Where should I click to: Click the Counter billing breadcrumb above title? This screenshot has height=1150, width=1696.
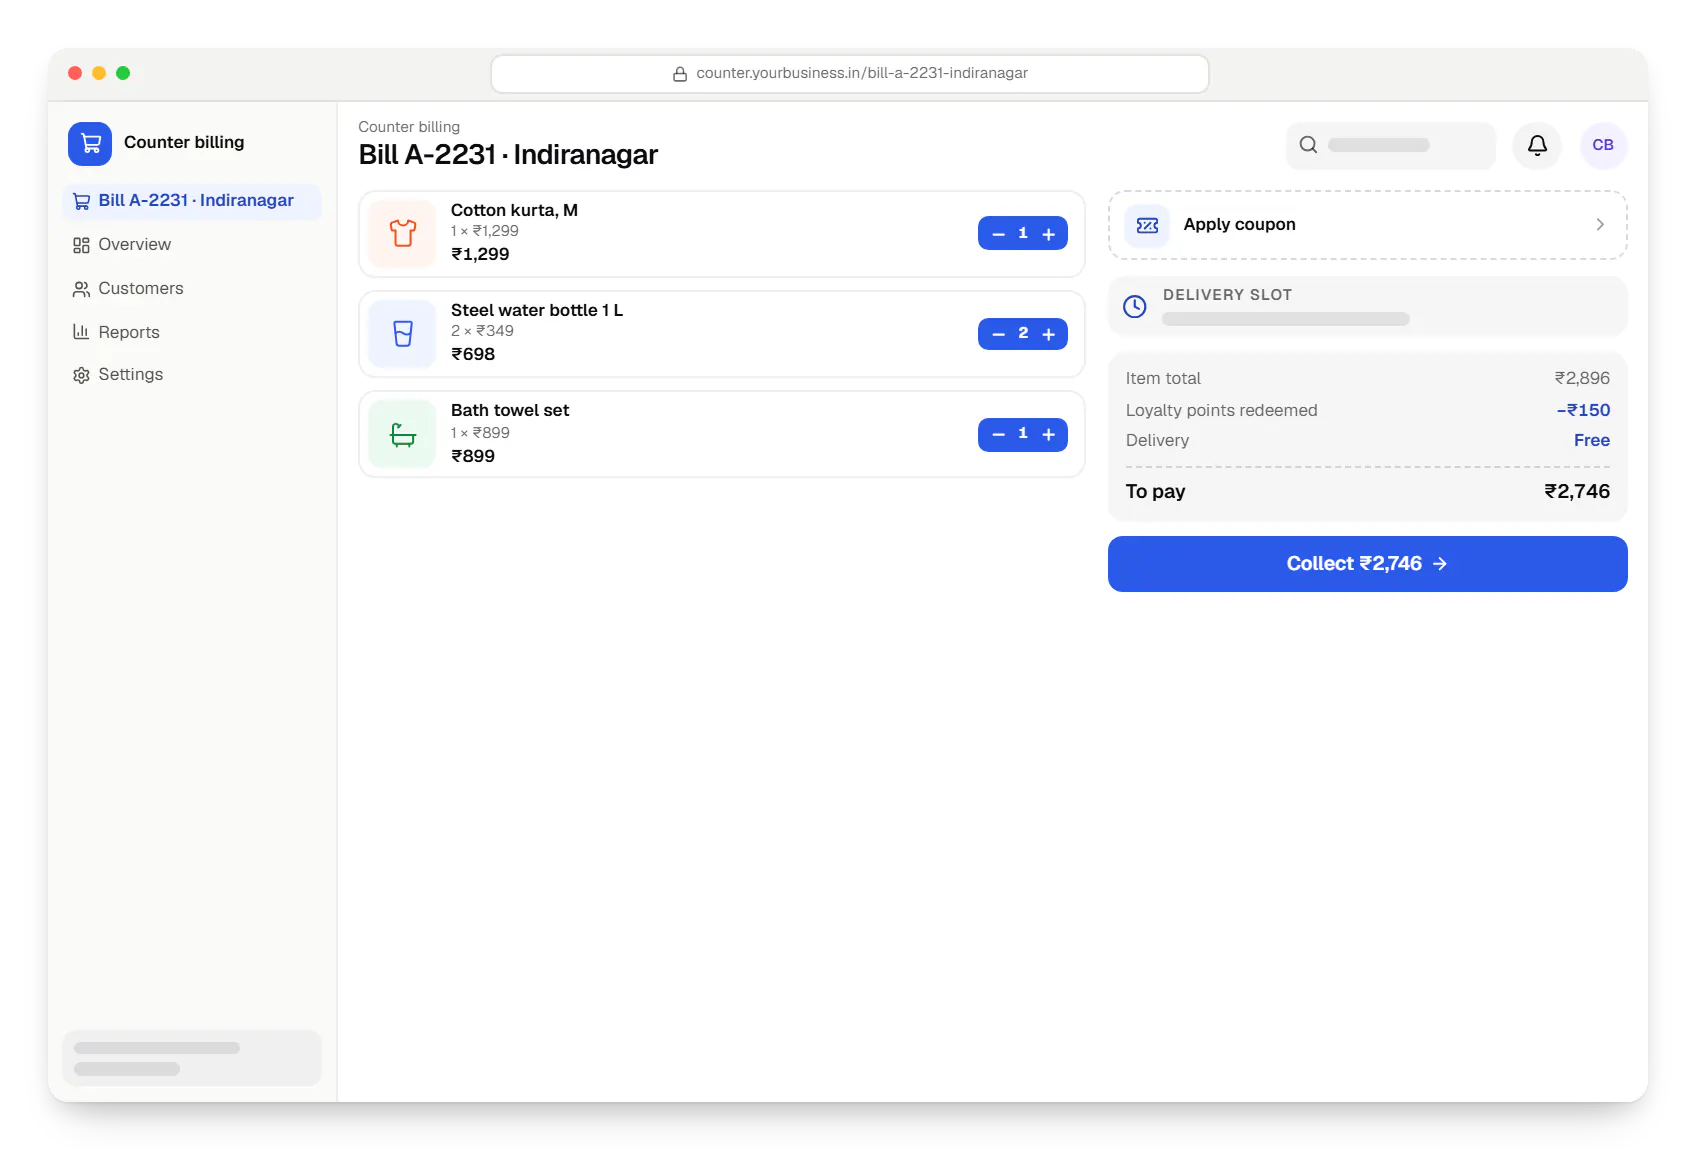point(409,127)
